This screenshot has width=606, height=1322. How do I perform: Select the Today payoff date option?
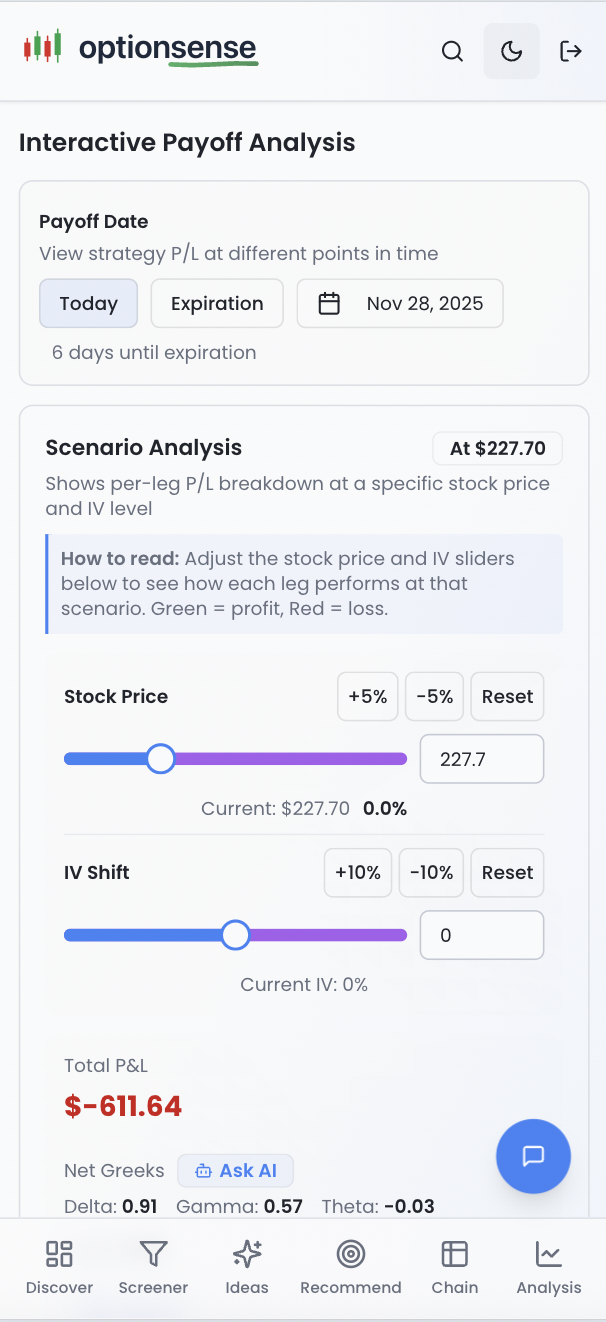tap(88, 304)
